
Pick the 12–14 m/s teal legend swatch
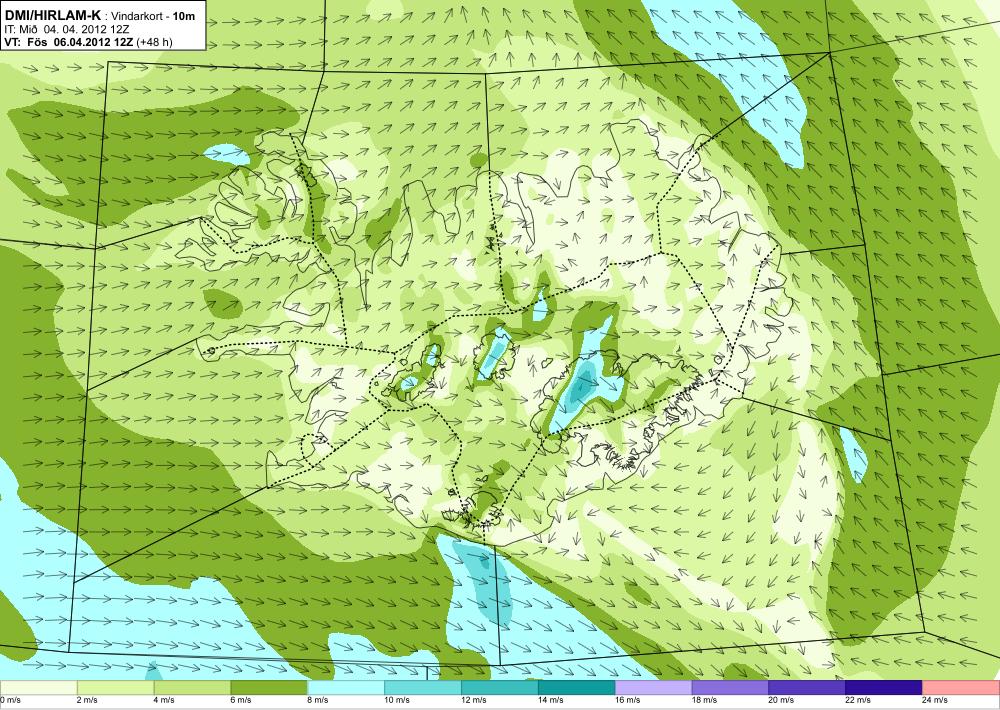tap(500, 688)
